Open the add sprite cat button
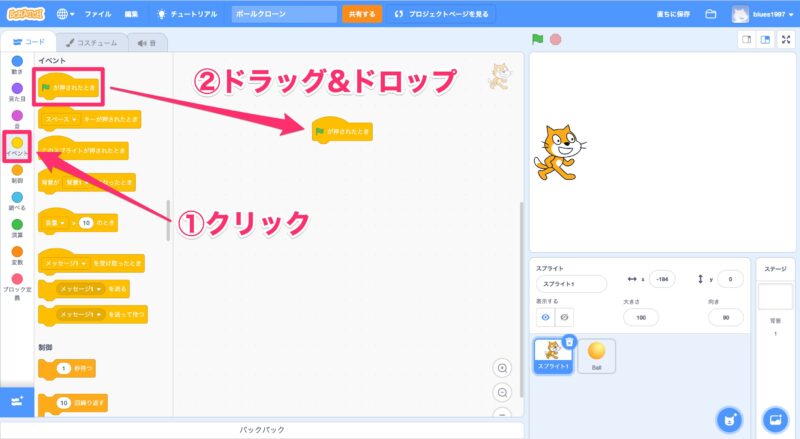Viewport: 800px width, 439px height. [730, 418]
